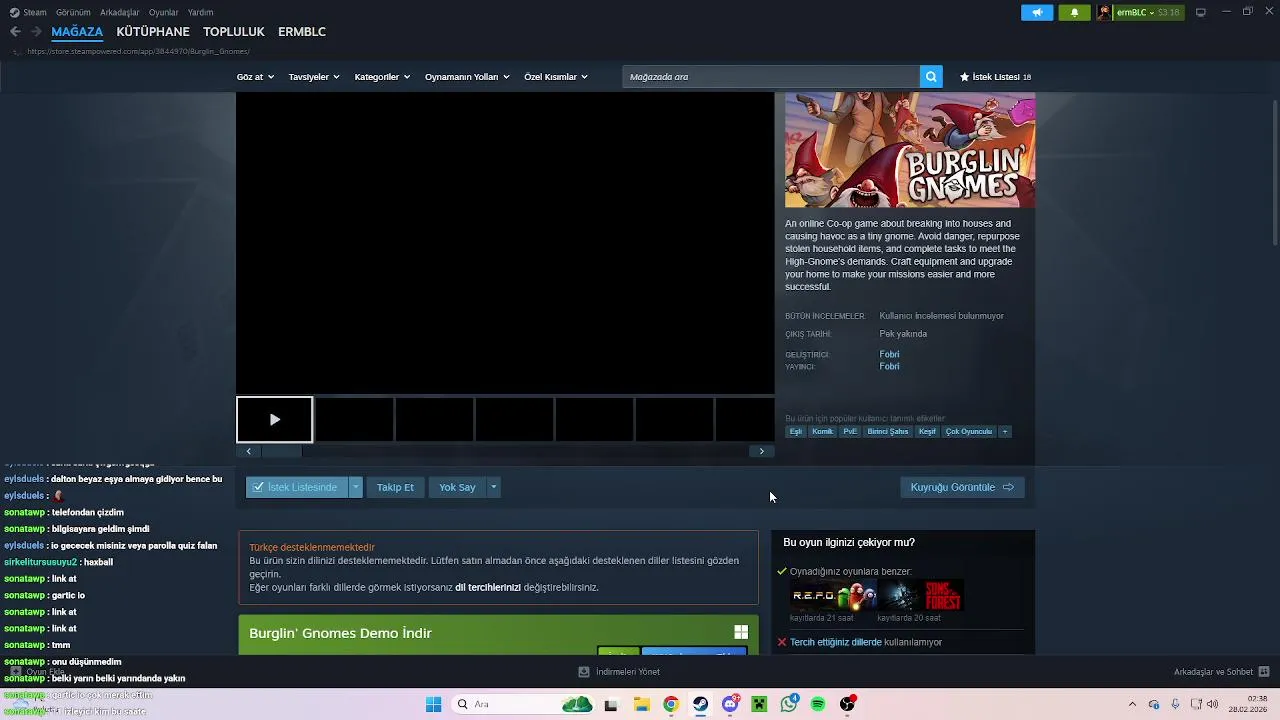Open the İstek Listesinde dropdown arrow
Viewport: 1280px width, 720px height.
coord(355,487)
